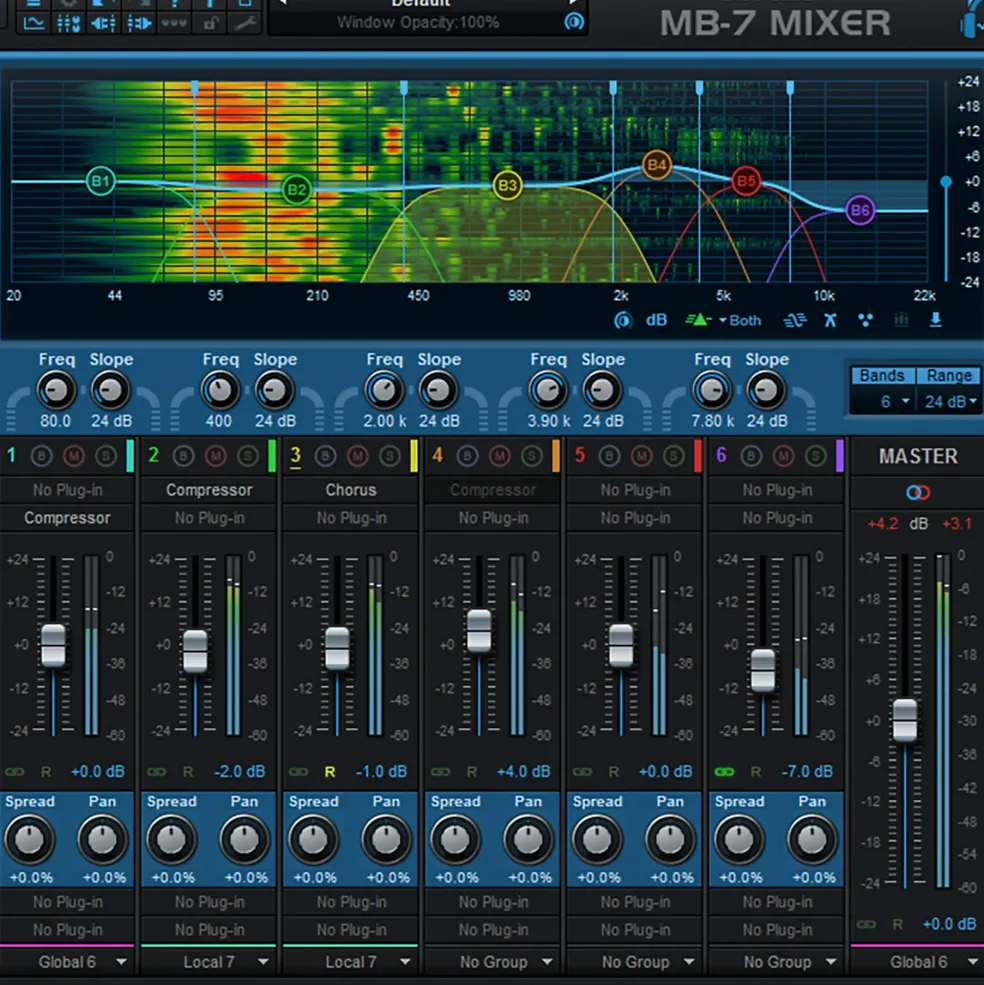Open band 2 group dropdown showing Local 7
The image size is (984, 985).
(209, 962)
